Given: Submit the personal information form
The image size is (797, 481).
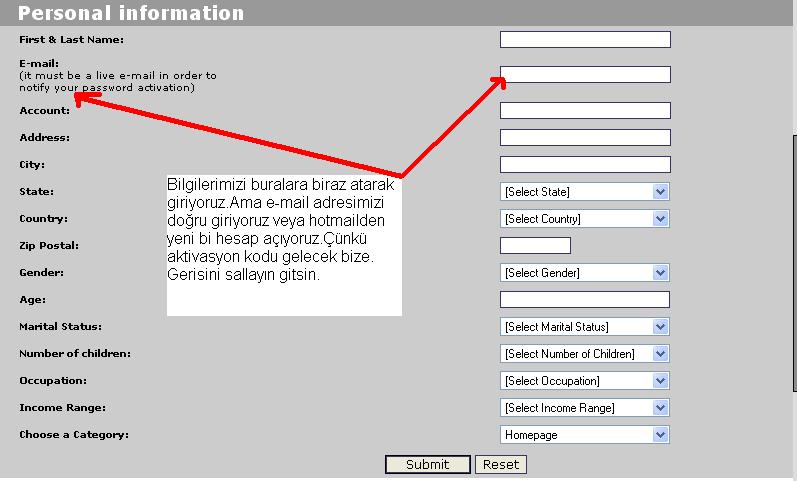Looking at the screenshot, I should tap(427, 464).
